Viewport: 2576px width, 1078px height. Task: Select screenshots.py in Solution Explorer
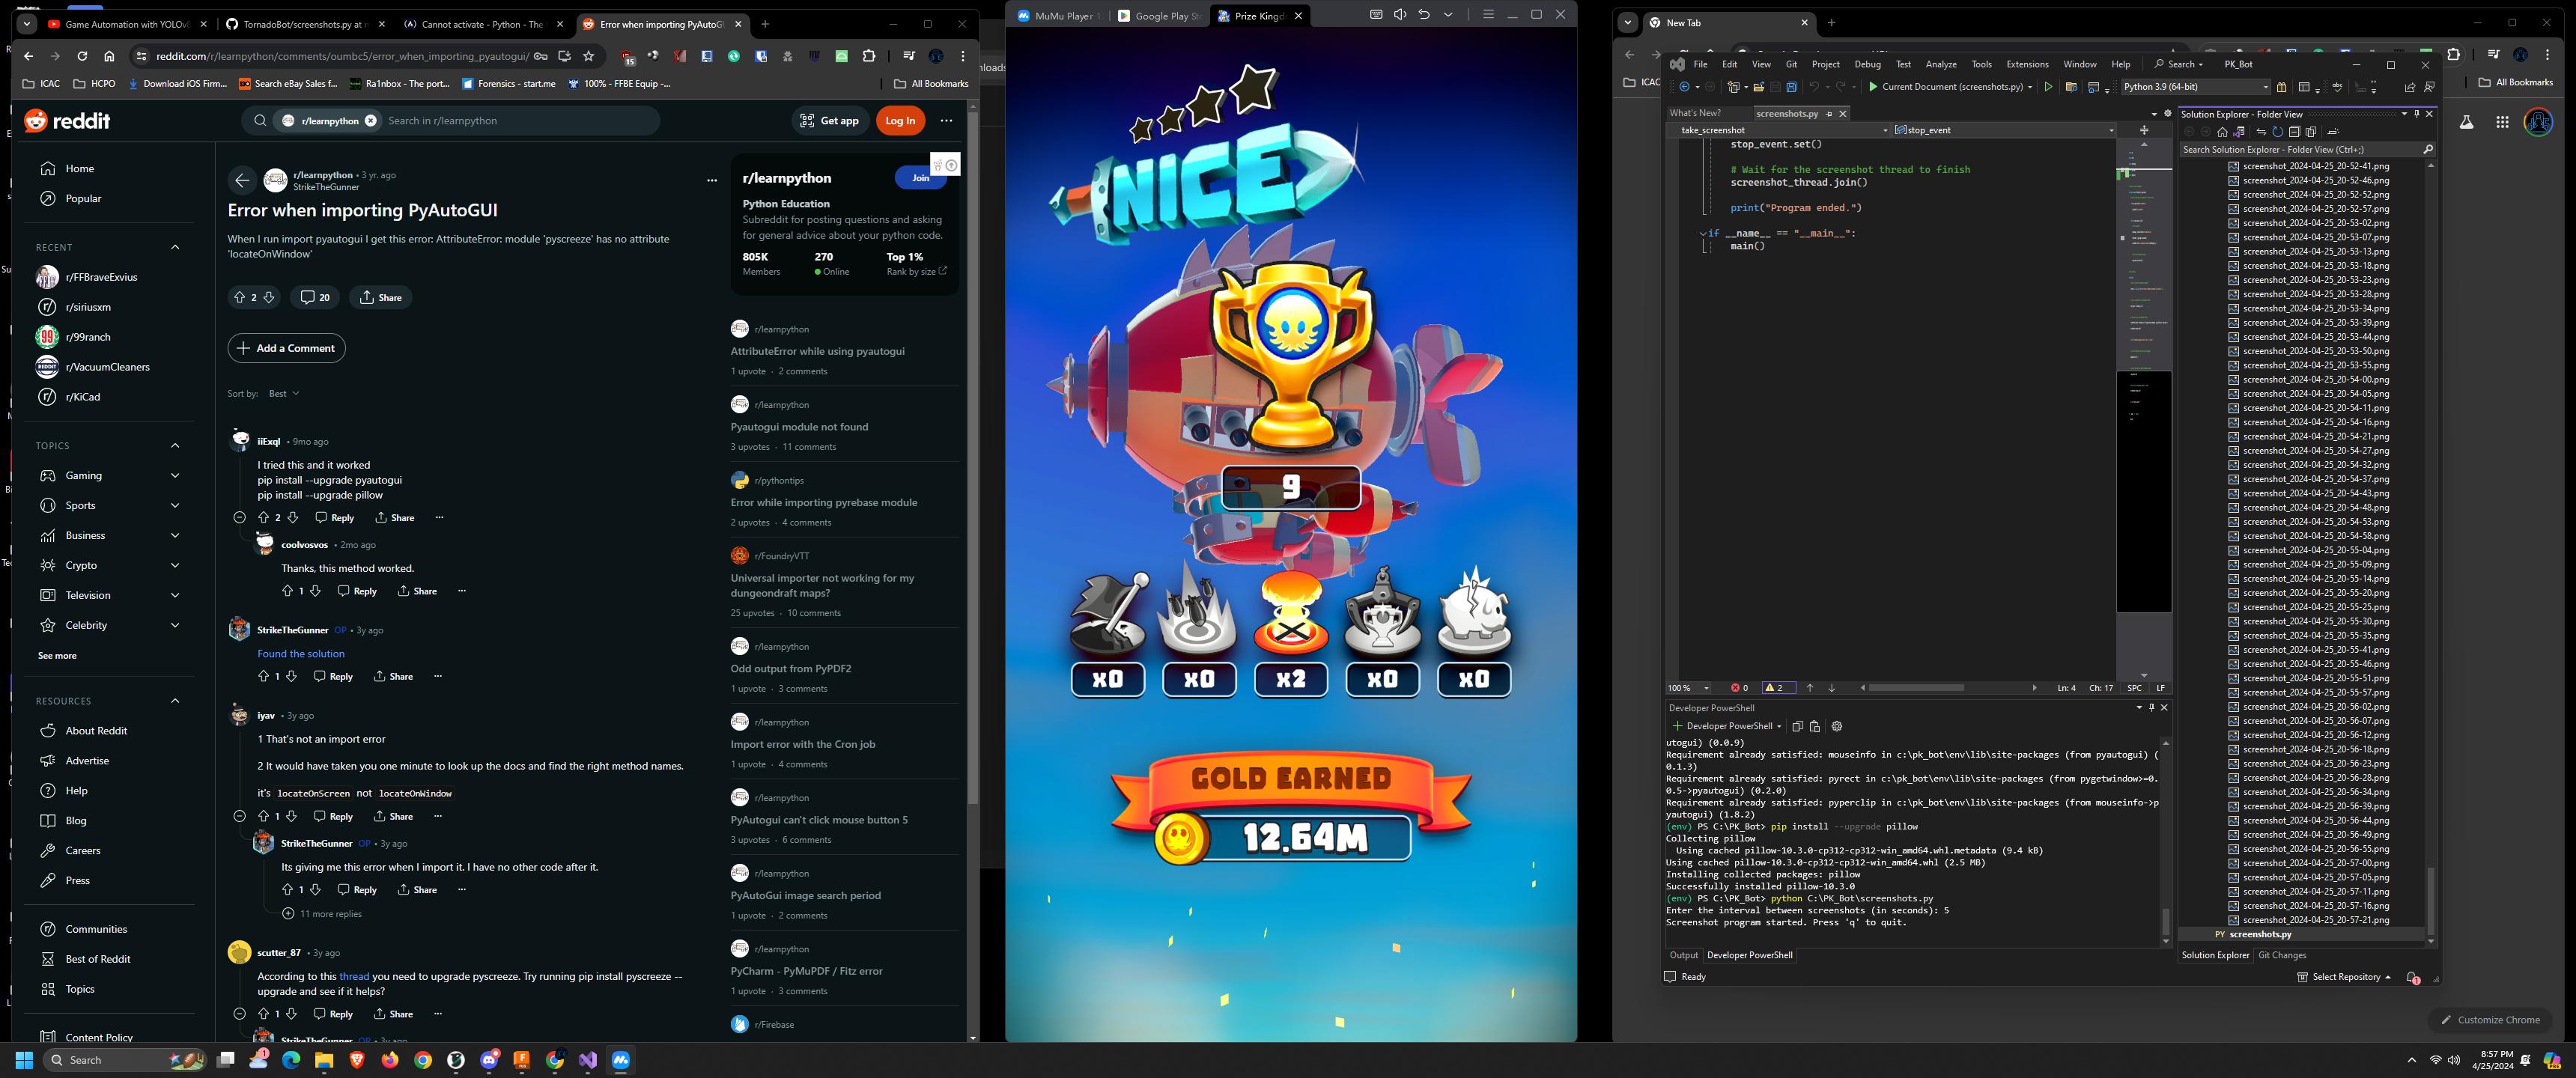2260,934
